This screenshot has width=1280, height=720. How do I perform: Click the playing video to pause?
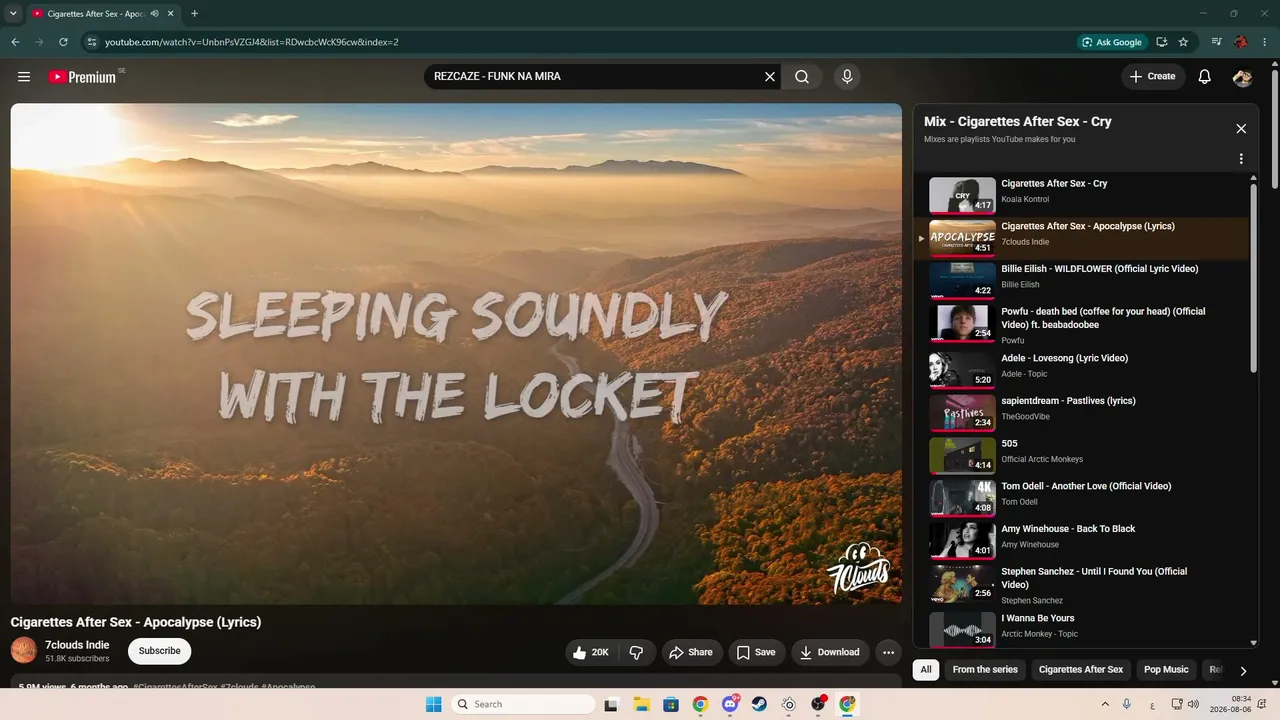456,354
